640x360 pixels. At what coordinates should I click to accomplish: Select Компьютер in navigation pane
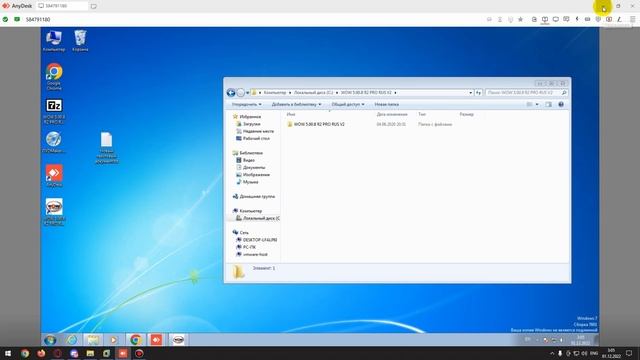247,211
